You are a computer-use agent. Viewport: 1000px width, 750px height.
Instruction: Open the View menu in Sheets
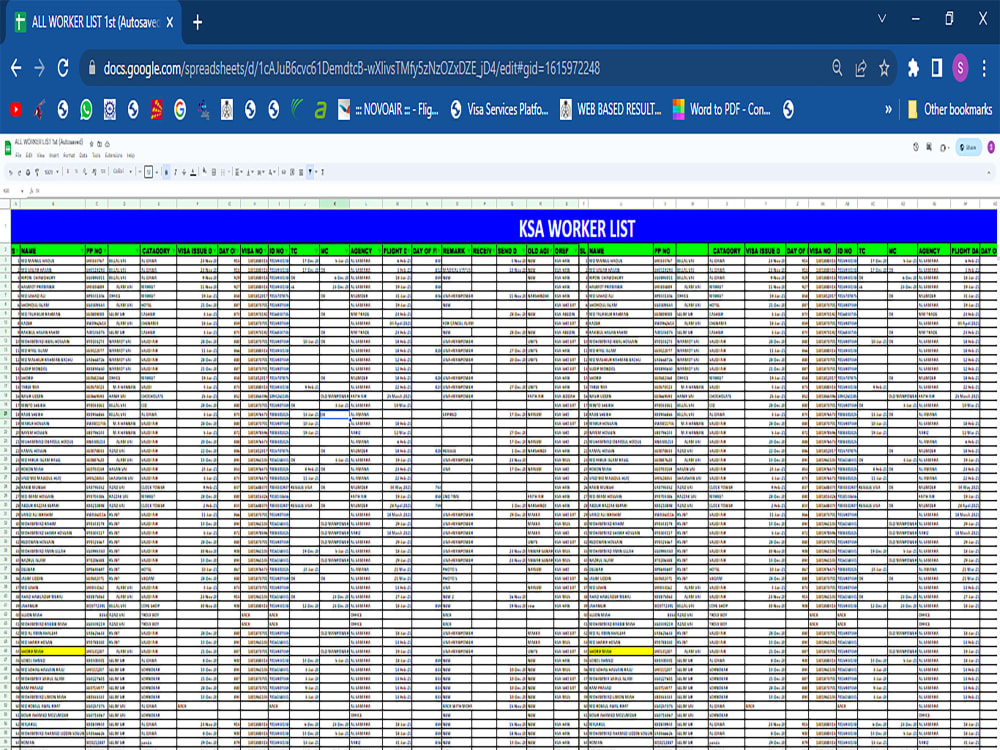(41, 156)
